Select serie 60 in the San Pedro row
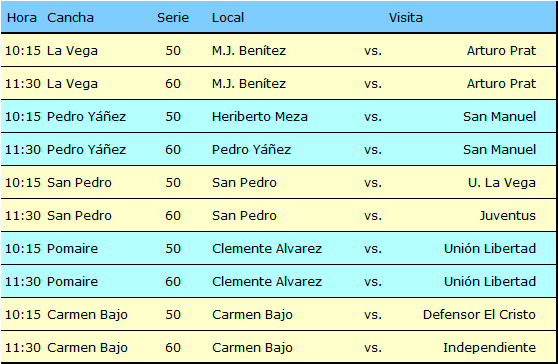This screenshot has height=364, width=558. pyautogui.click(x=173, y=216)
